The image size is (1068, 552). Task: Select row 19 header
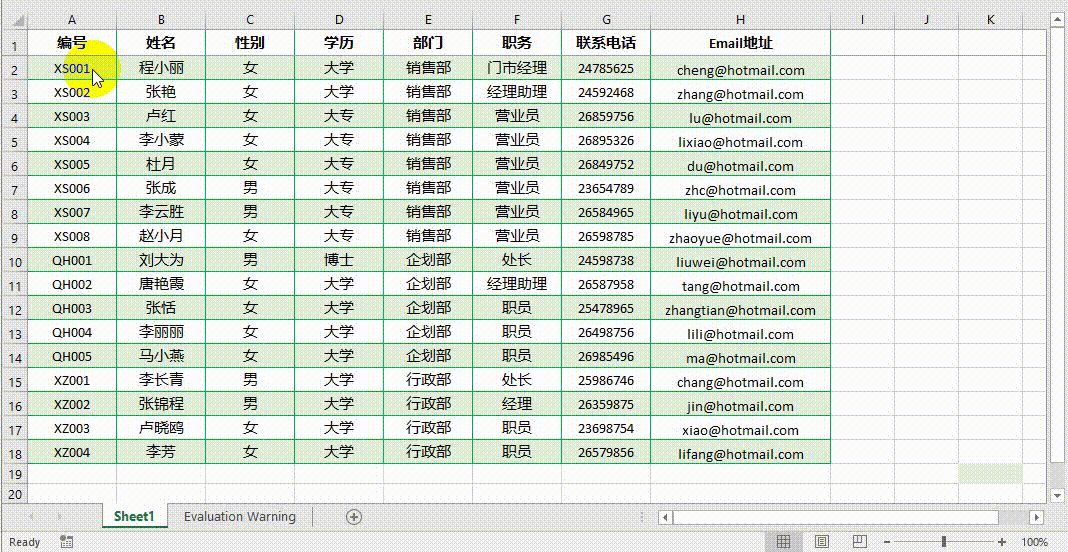point(15,474)
